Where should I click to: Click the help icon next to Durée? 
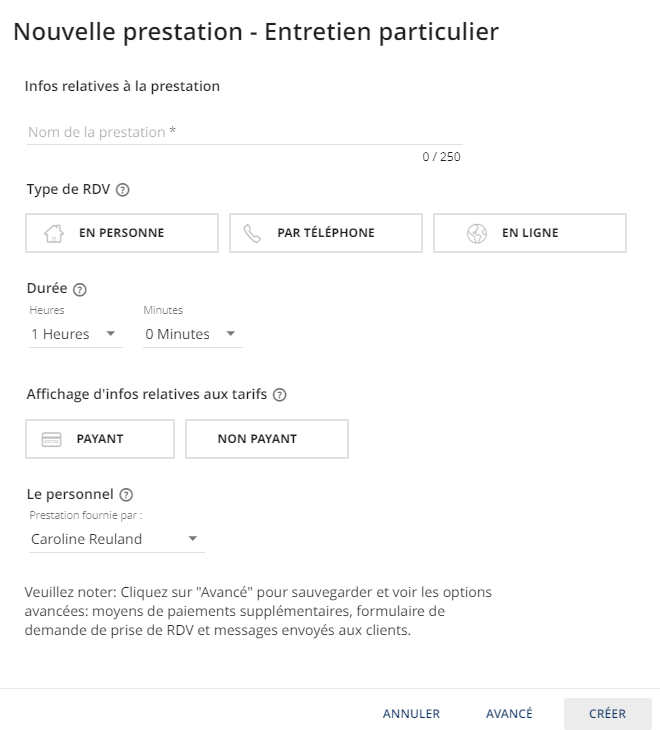coord(80,290)
